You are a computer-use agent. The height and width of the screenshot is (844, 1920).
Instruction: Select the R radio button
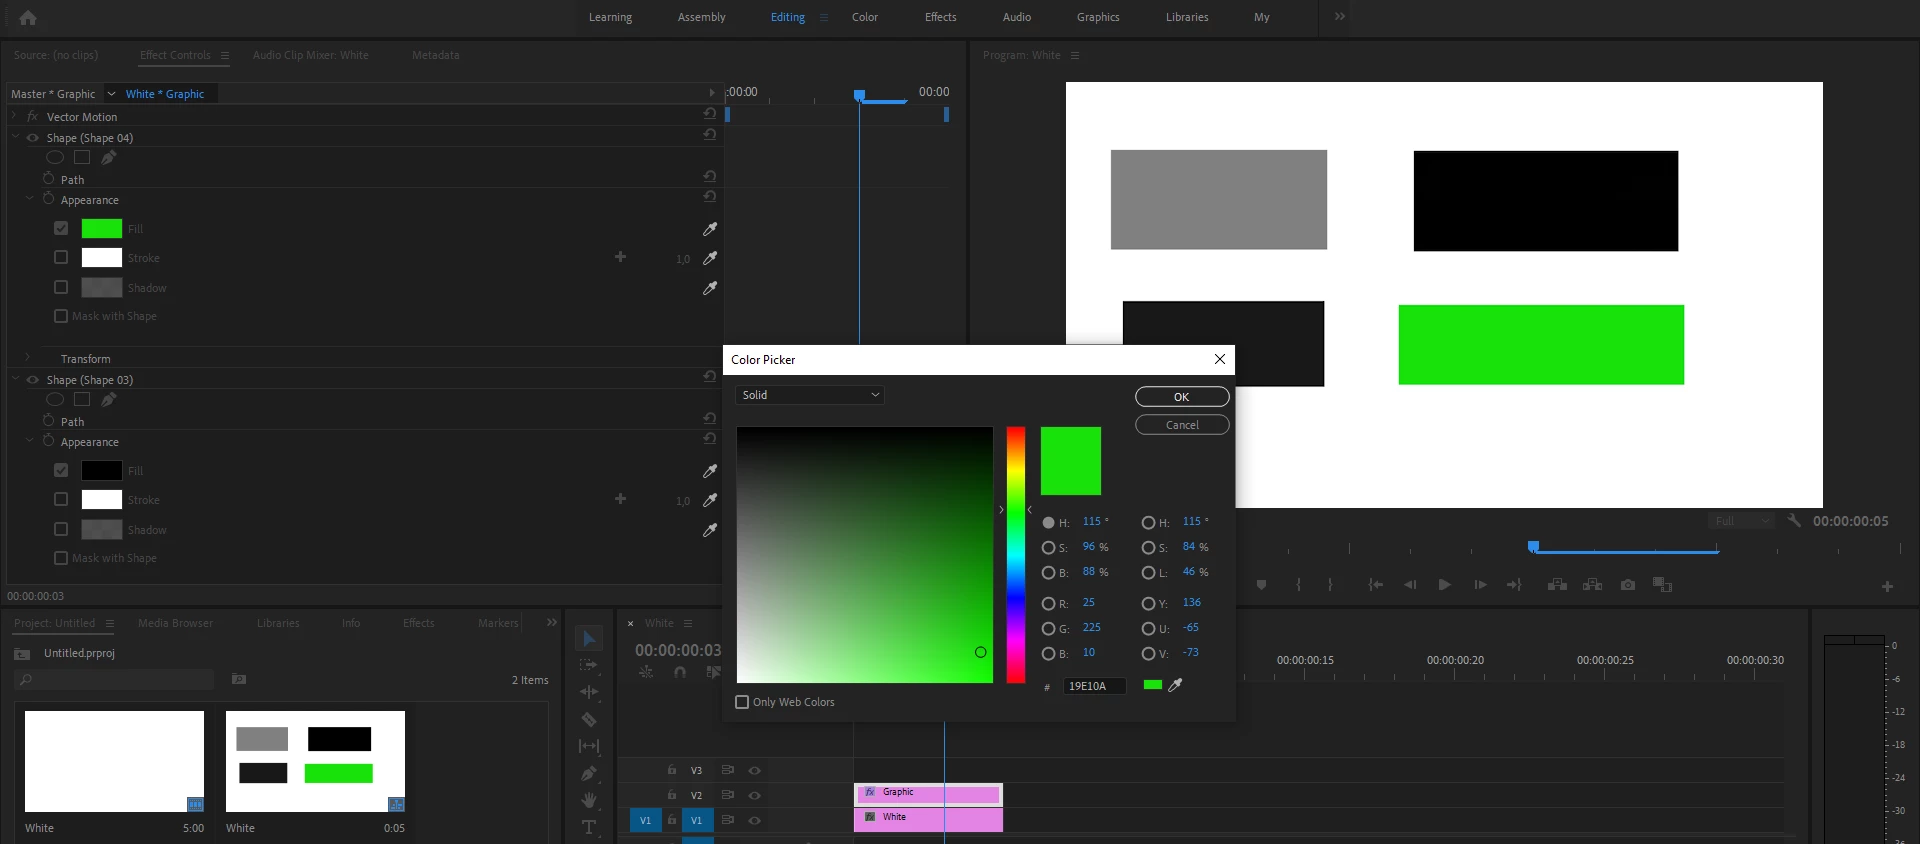click(1048, 604)
